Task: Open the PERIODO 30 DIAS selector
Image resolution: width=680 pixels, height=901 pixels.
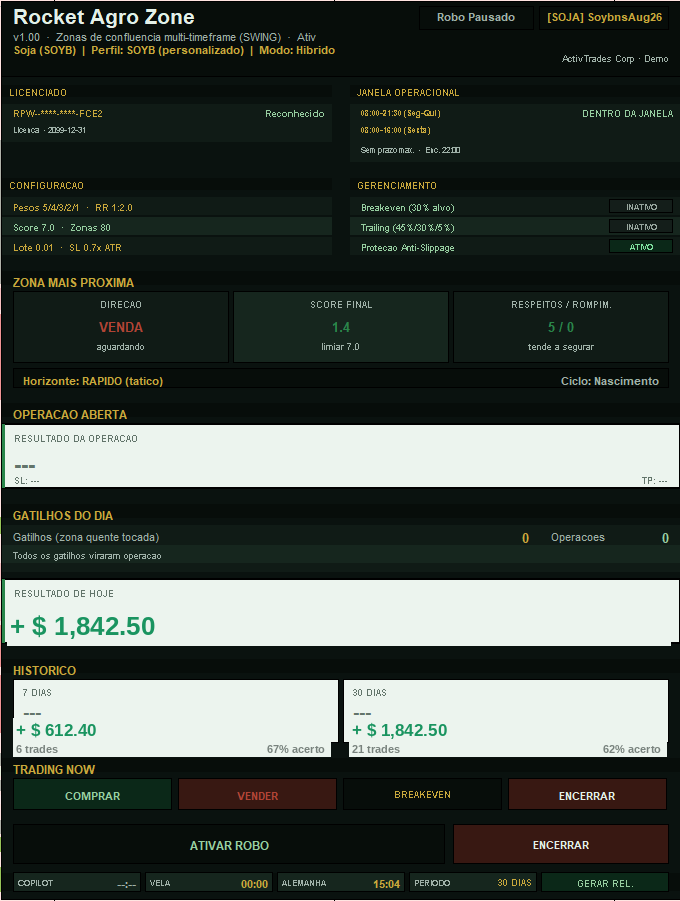Action: pos(472,883)
